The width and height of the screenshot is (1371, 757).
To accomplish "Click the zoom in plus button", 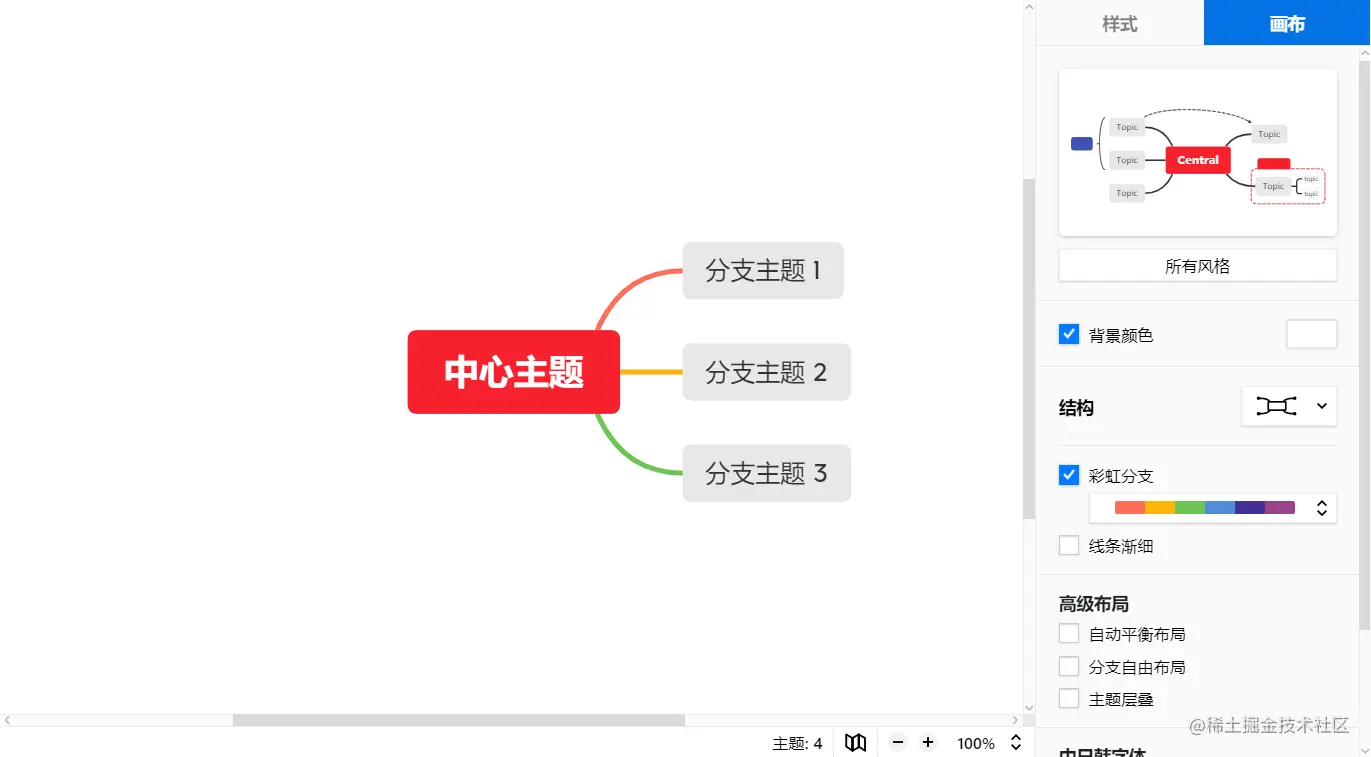I will 928,743.
